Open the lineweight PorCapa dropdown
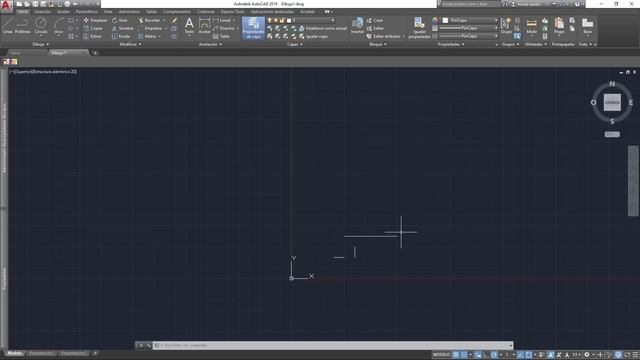This screenshot has width=640, height=360. [469, 28]
